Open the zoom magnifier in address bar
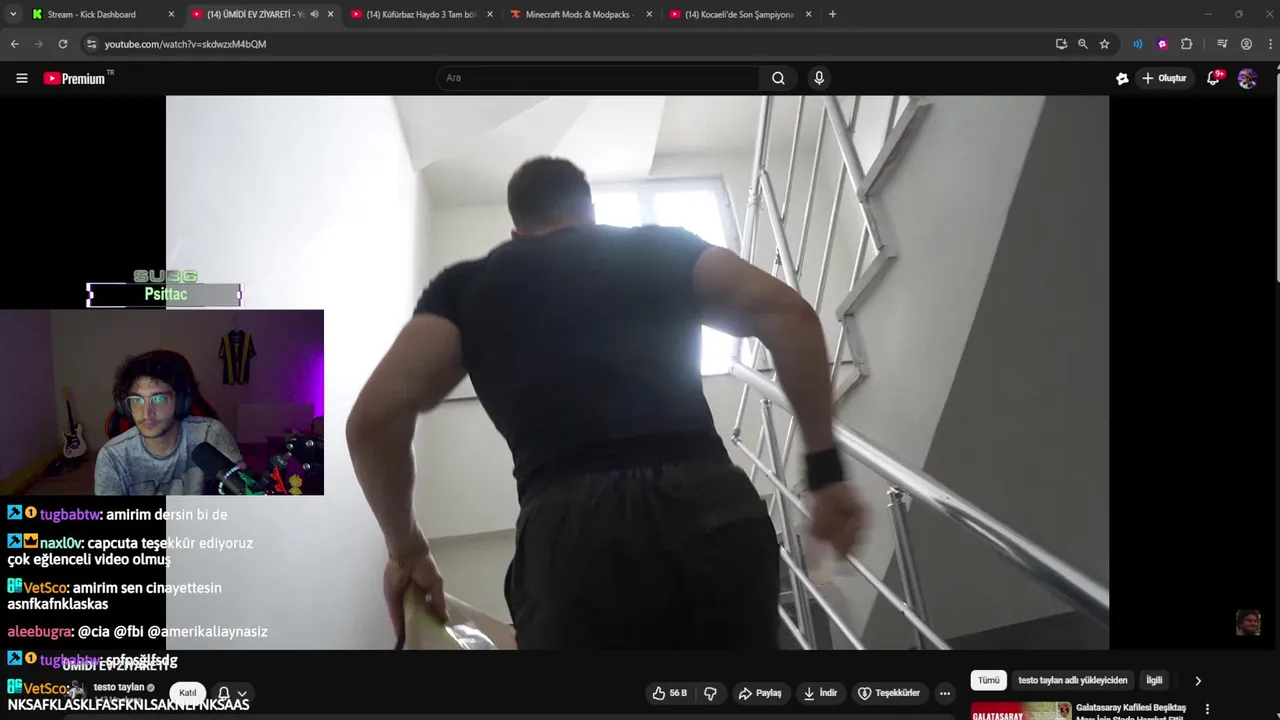The width and height of the screenshot is (1280, 720). (x=1082, y=44)
